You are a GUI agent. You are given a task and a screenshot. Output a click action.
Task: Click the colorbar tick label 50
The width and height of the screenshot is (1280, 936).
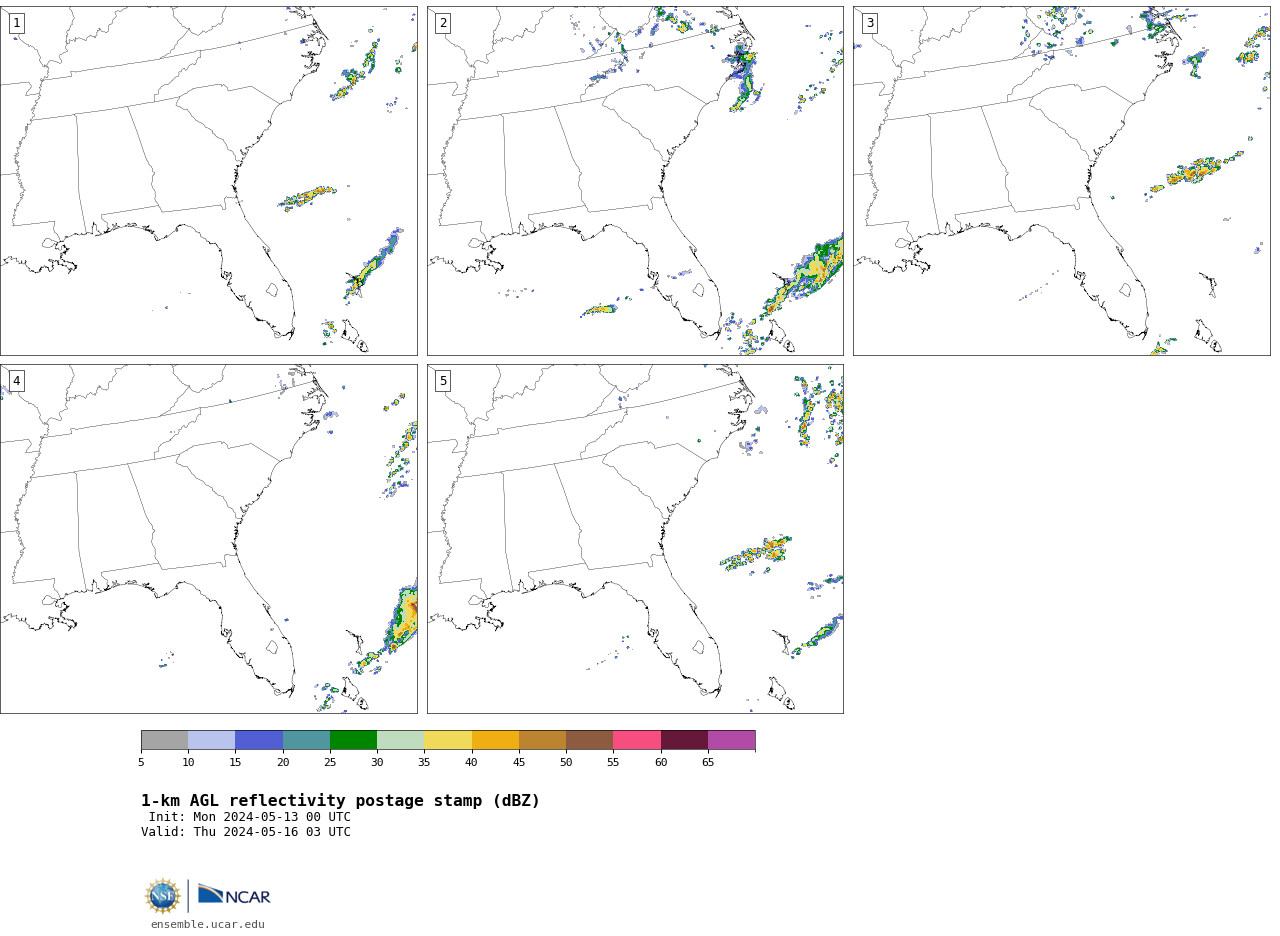(x=566, y=763)
